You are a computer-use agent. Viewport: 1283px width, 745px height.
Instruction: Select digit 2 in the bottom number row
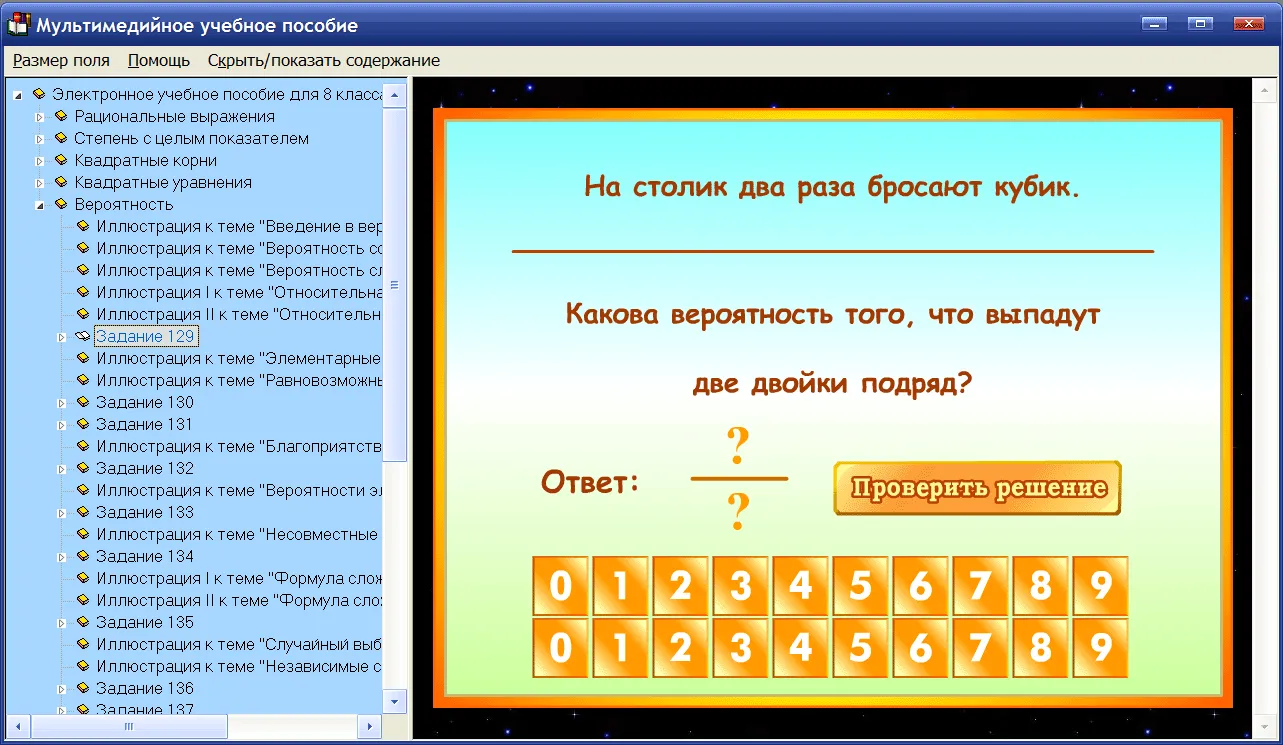(680, 648)
